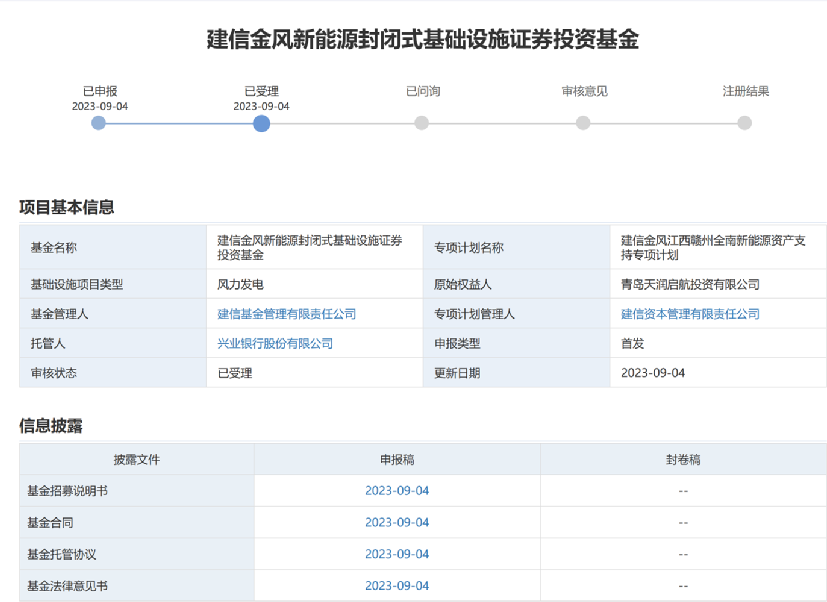Click 青岛天润启航投资有限公司 value cell

[x=718, y=284]
